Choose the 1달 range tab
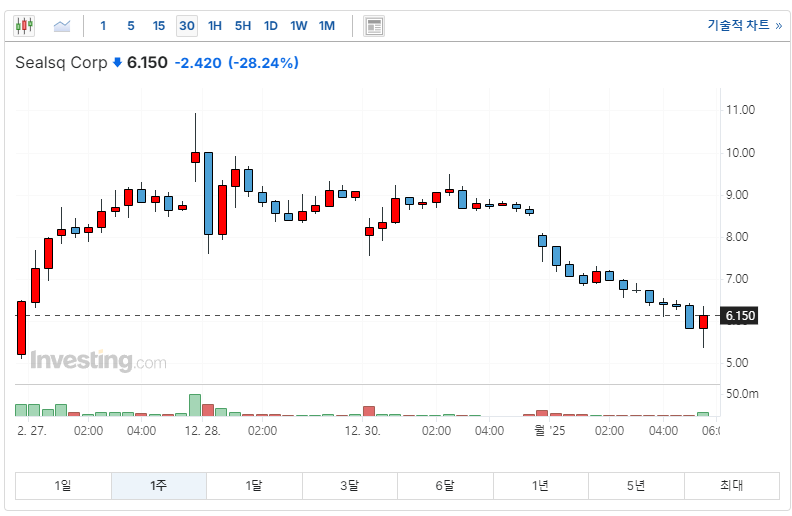Screen dimensions: 792x516 point(254,486)
